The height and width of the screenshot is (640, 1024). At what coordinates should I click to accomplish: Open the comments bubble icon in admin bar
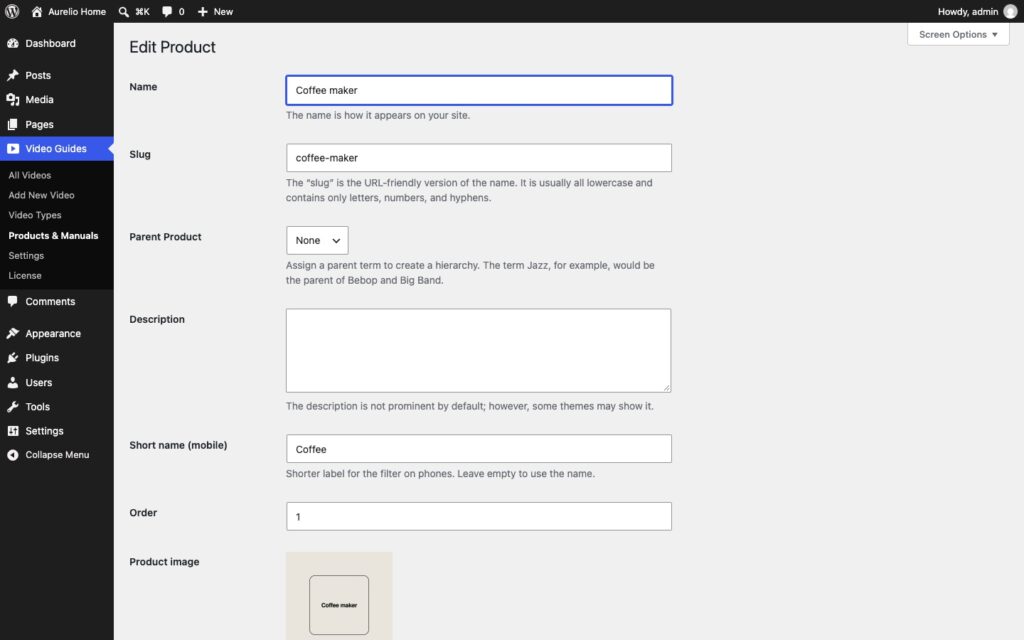(167, 12)
